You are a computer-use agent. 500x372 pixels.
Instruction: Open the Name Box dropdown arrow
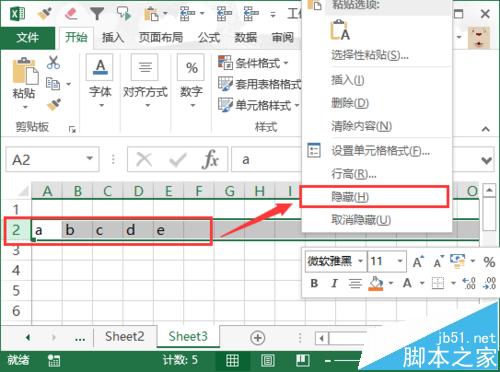[89, 158]
